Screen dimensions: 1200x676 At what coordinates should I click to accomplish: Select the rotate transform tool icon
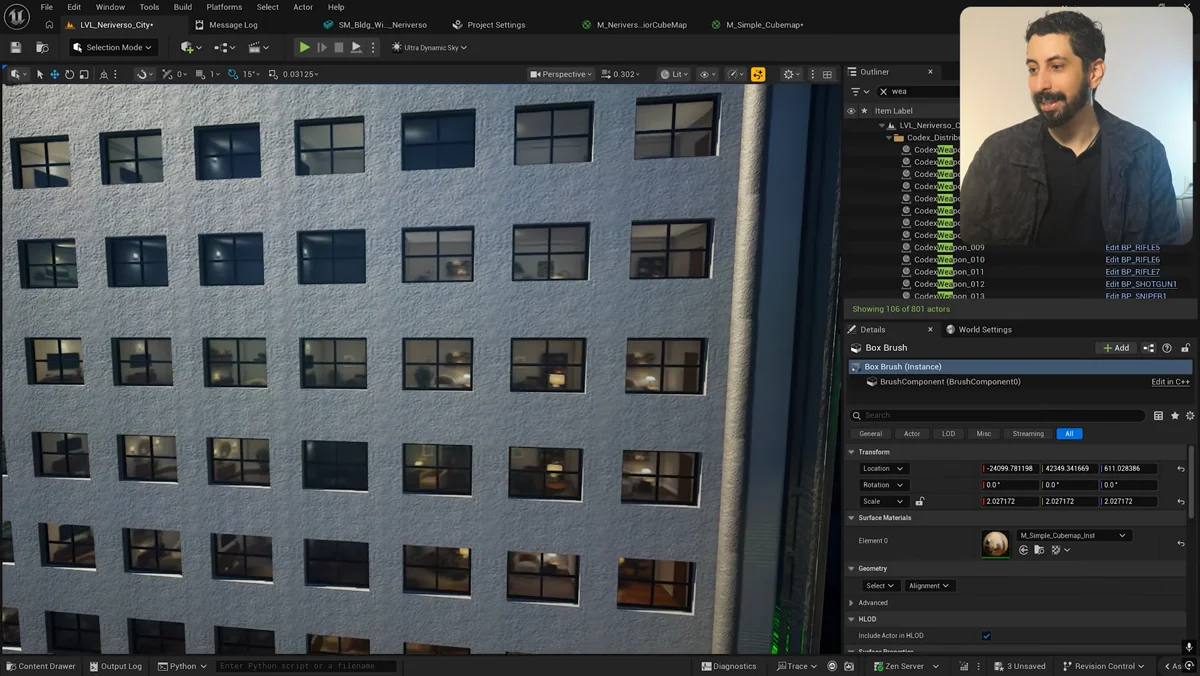[x=69, y=74]
